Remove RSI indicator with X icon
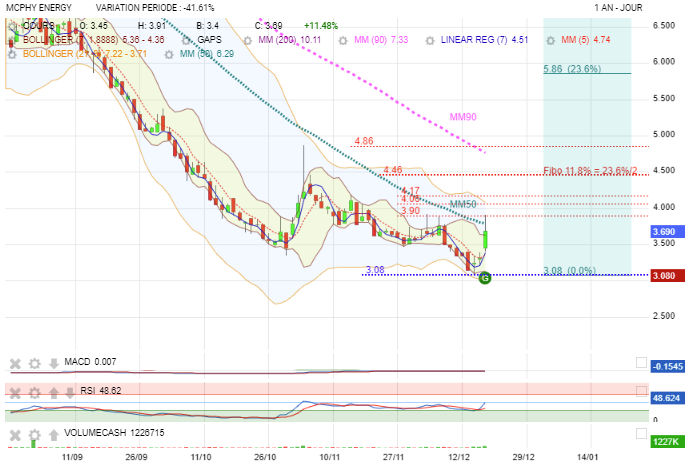 pos(15,392)
